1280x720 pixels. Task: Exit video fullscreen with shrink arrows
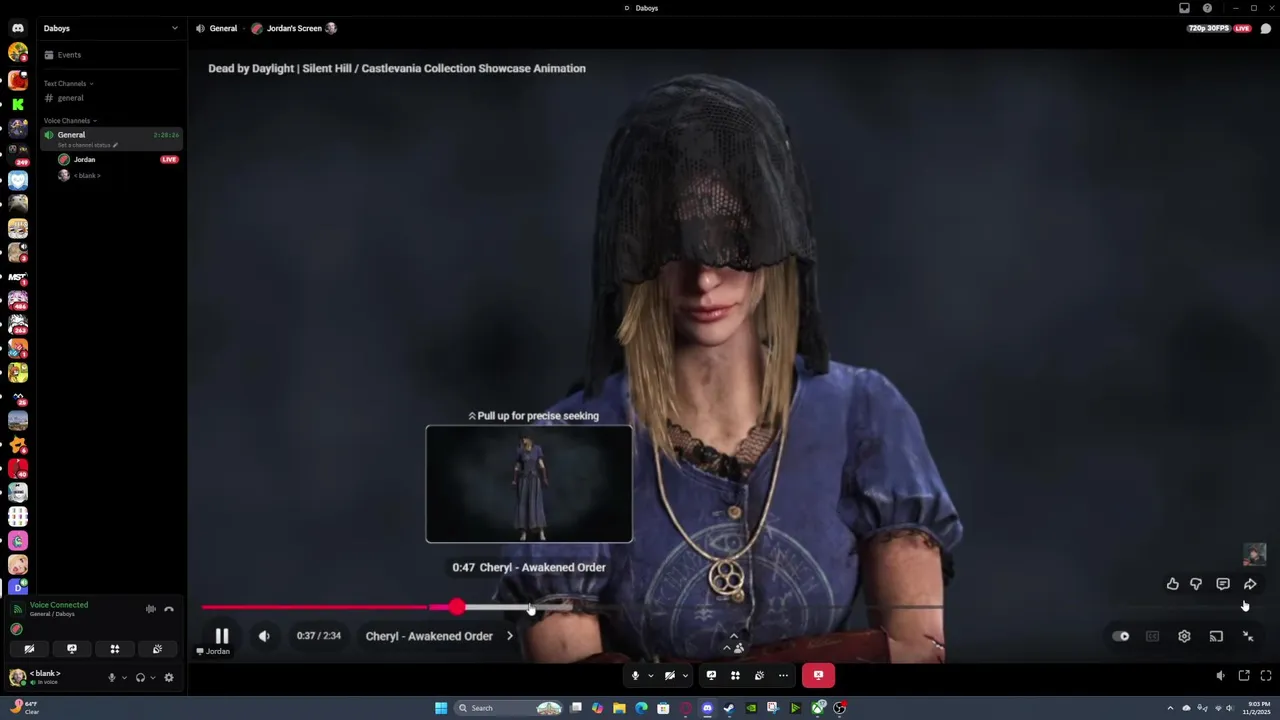click(1248, 636)
